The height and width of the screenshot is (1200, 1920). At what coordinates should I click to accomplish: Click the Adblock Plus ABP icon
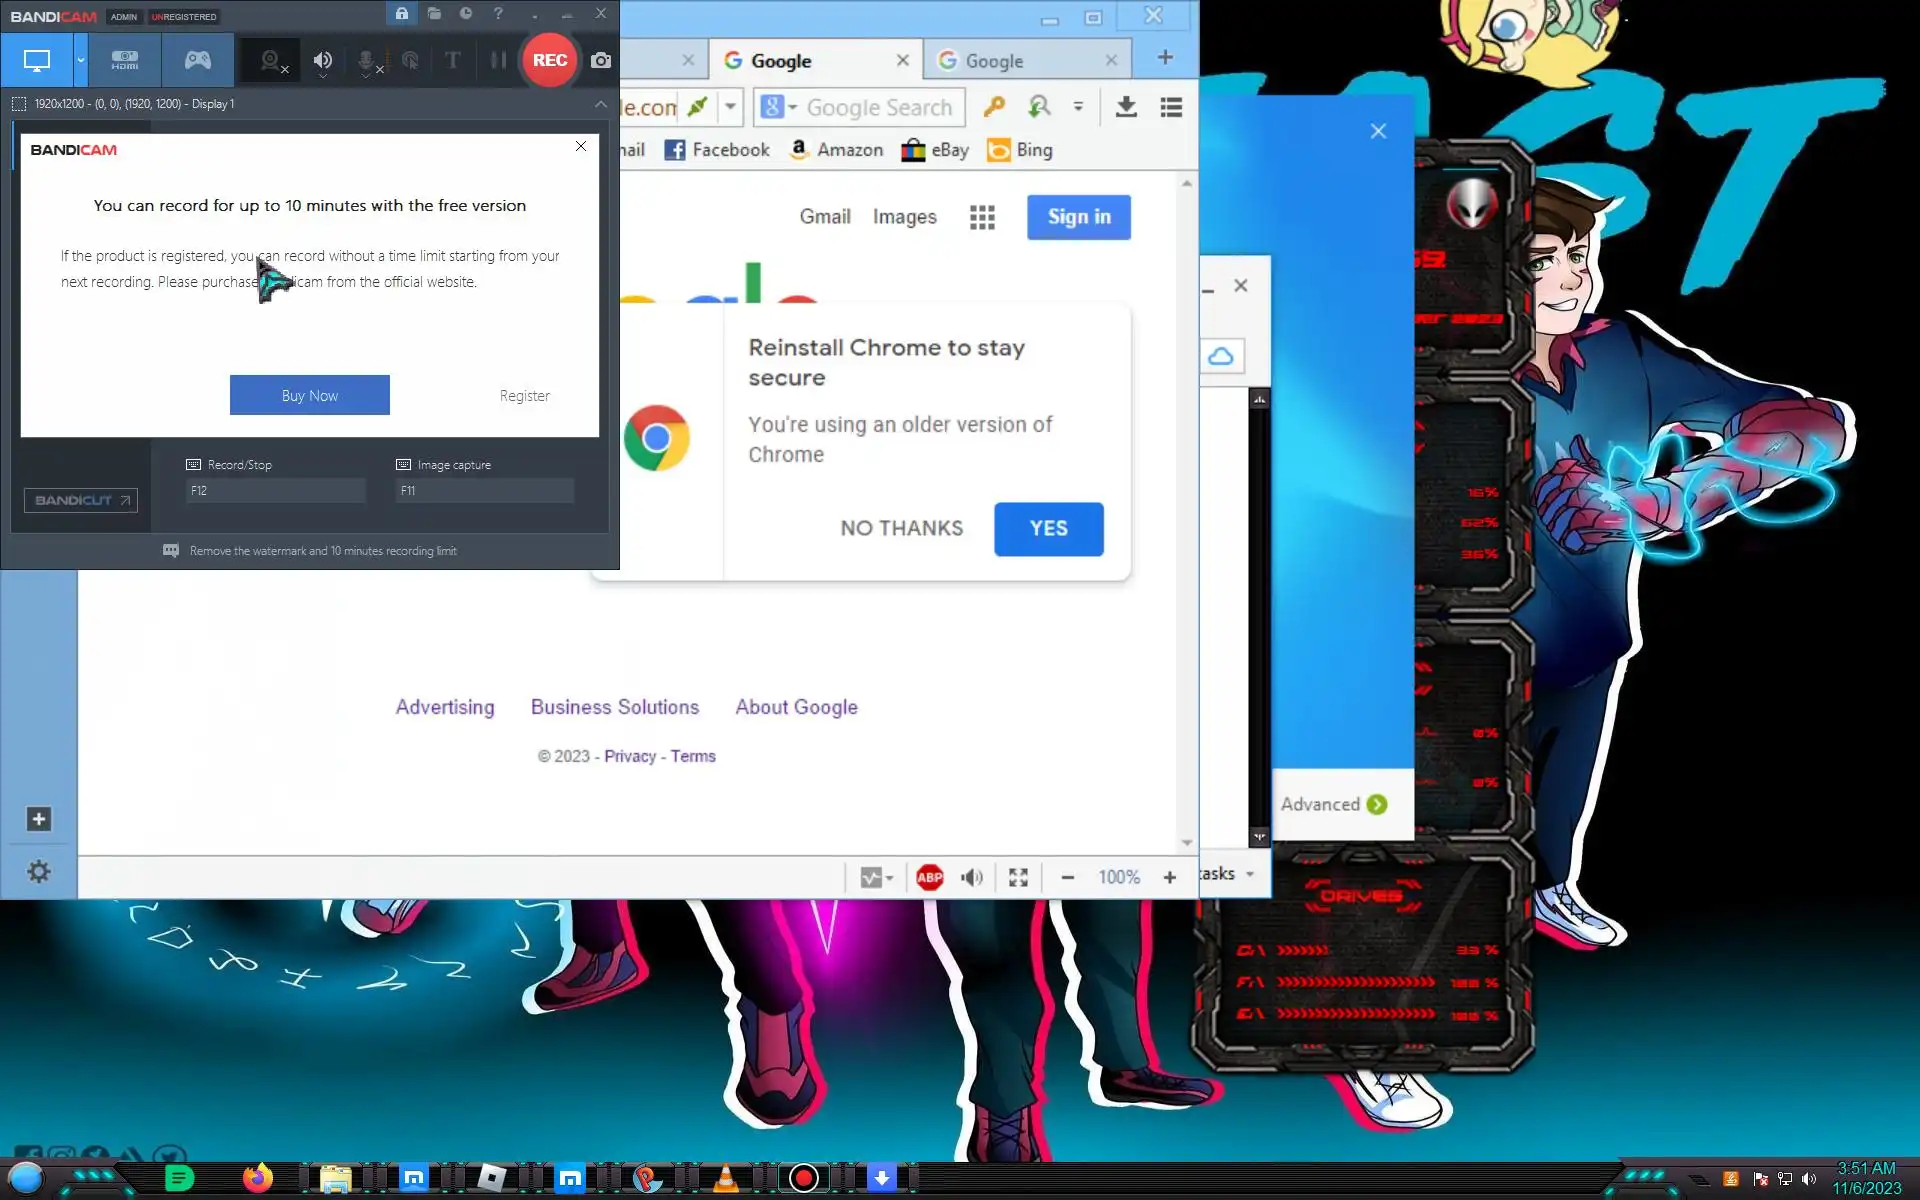[x=929, y=877]
